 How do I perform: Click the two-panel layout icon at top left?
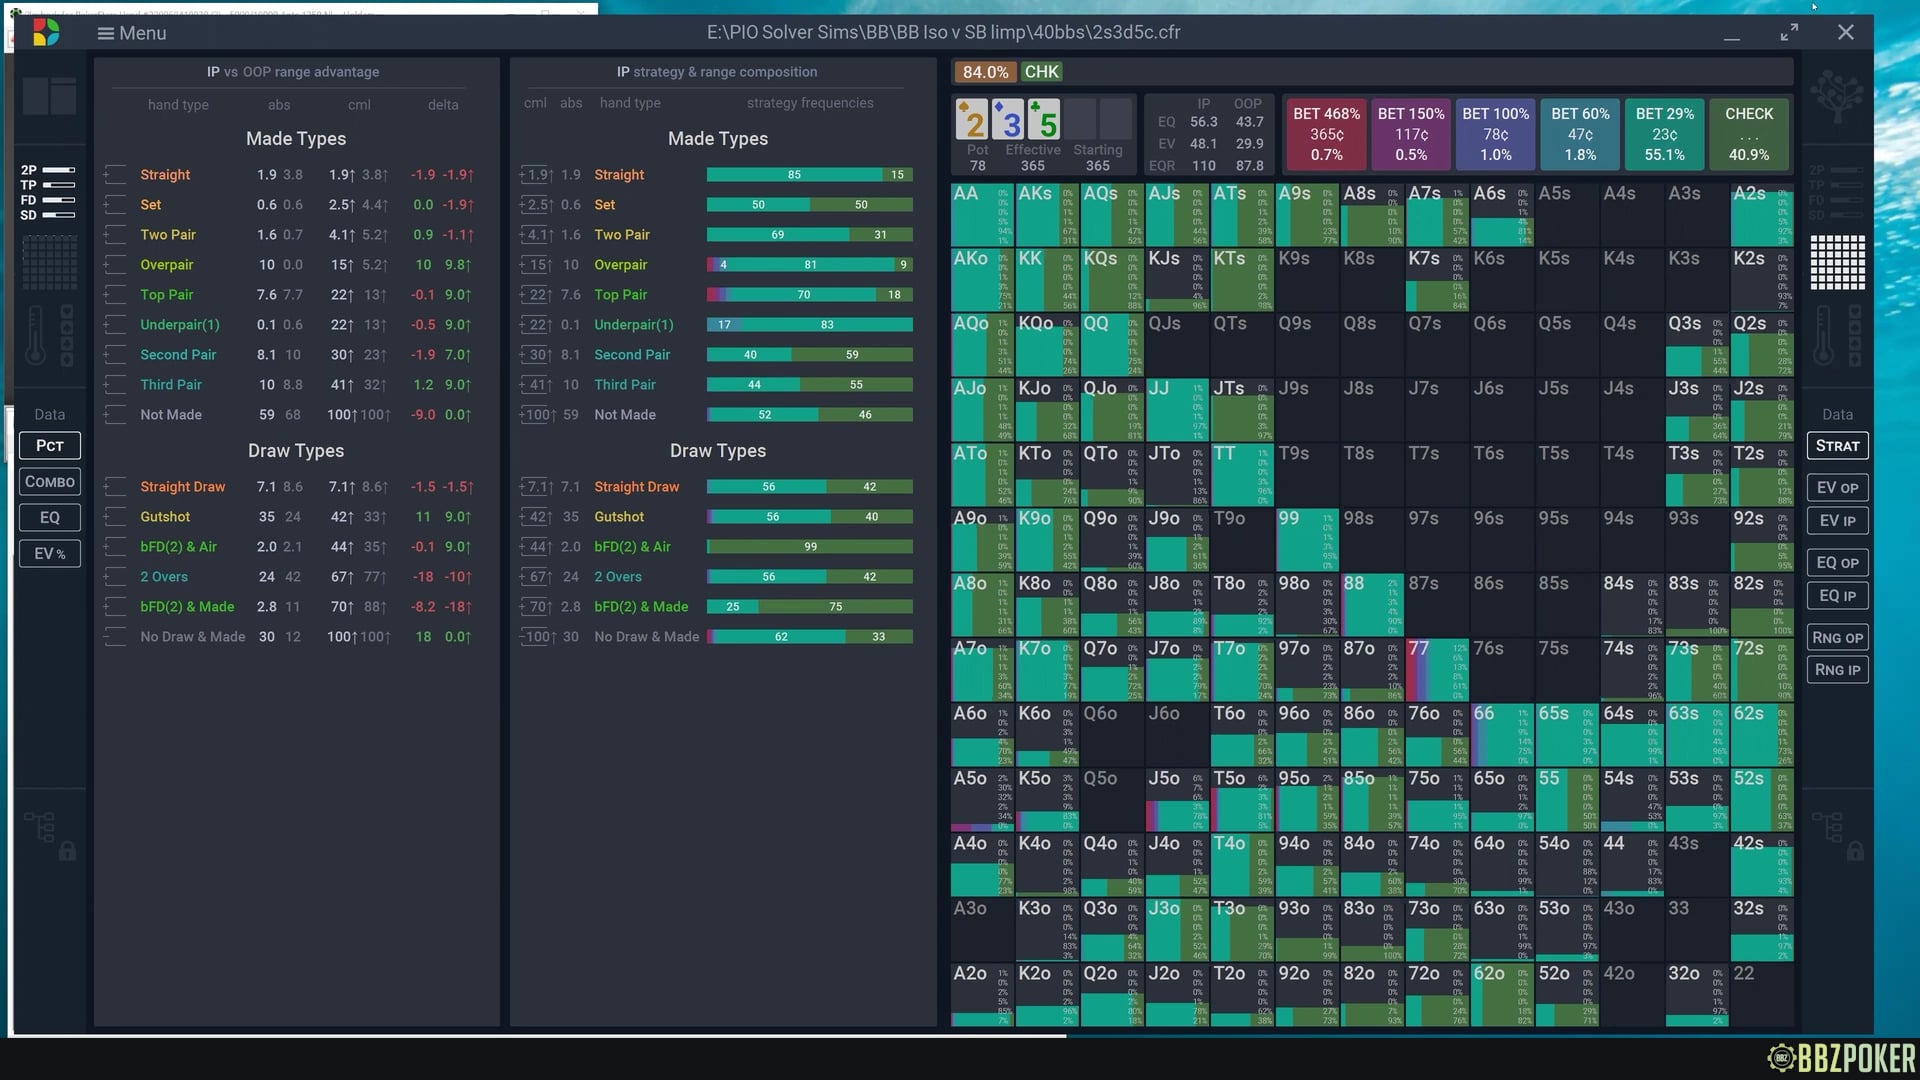[49, 96]
